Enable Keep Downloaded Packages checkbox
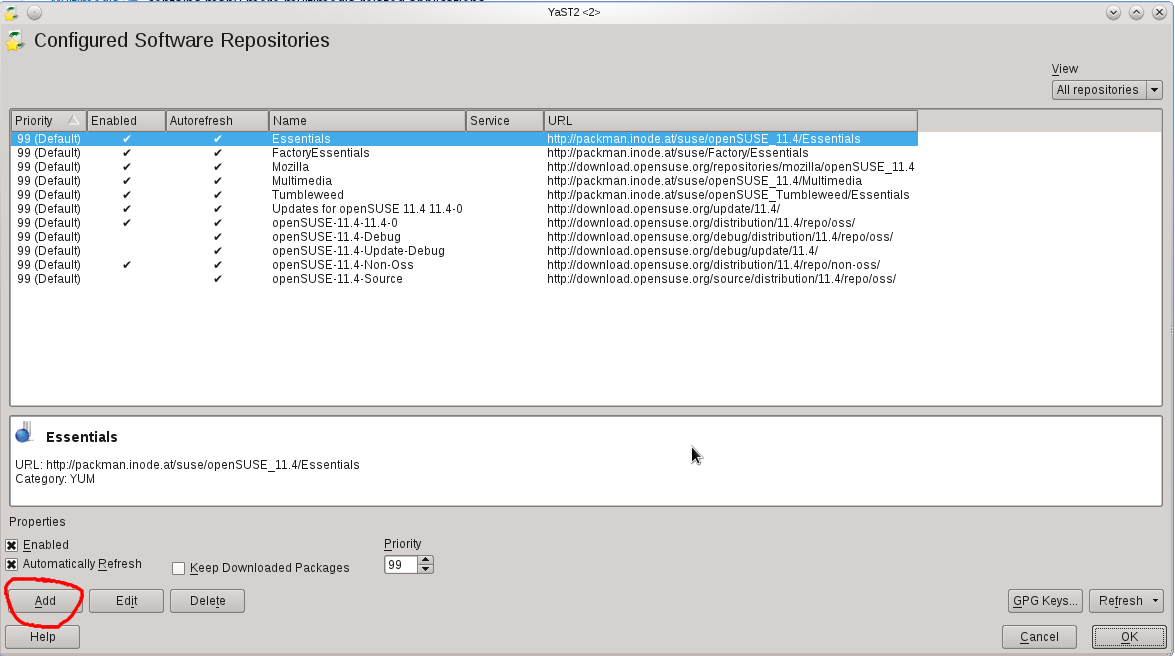The image size is (1175, 656). click(x=178, y=568)
